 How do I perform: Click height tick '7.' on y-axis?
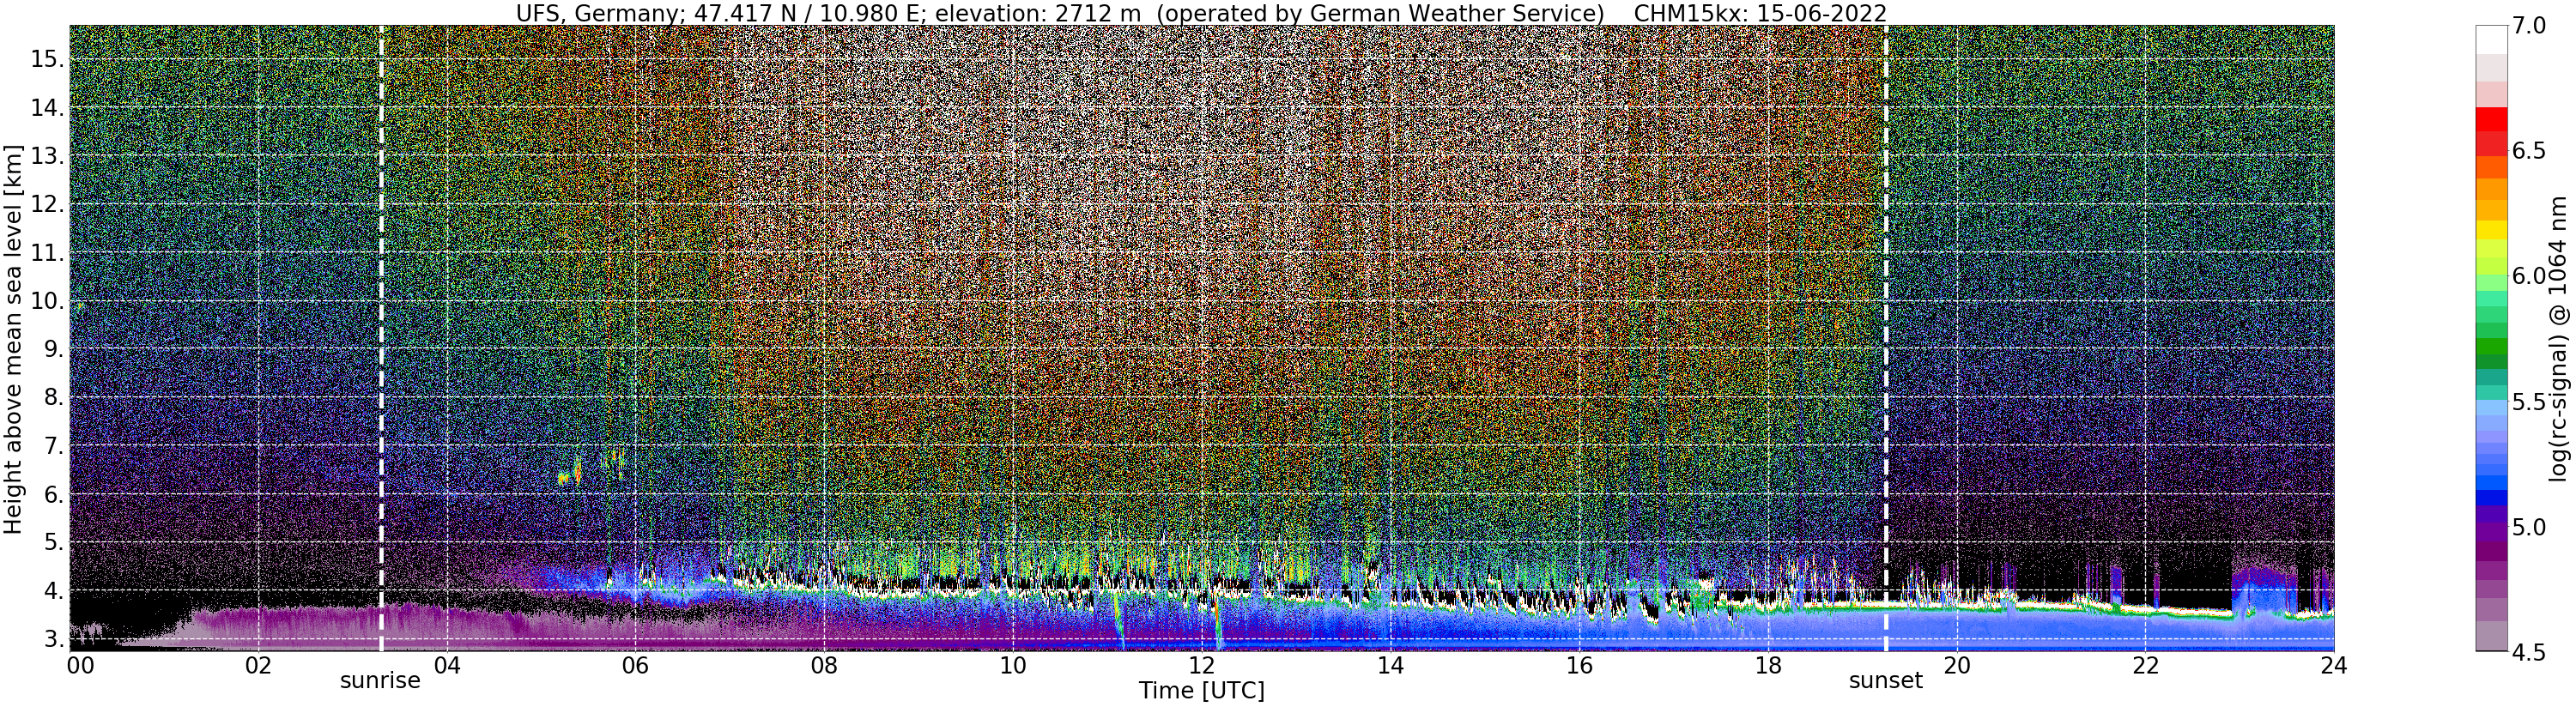[x=52, y=446]
